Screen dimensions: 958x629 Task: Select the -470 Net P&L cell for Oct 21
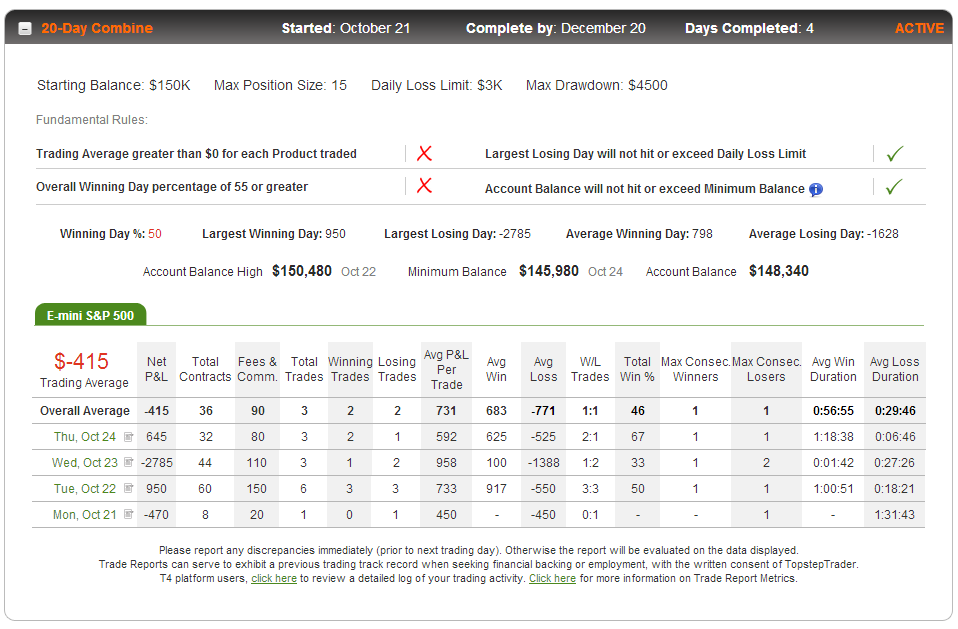point(156,515)
